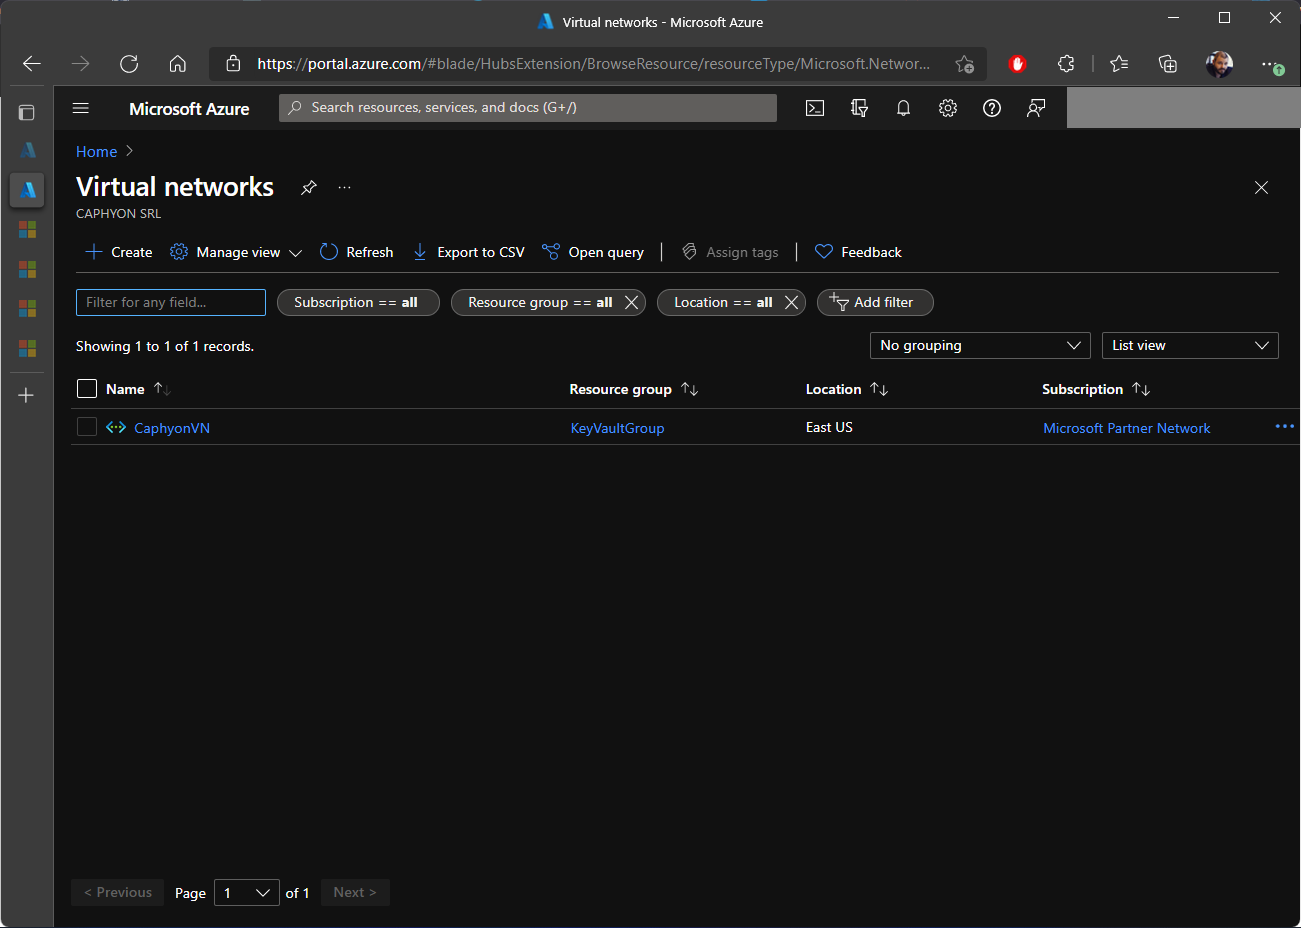Open the Directories and subscriptions filter icon
1301x928 pixels.
[x=859, y=108]
